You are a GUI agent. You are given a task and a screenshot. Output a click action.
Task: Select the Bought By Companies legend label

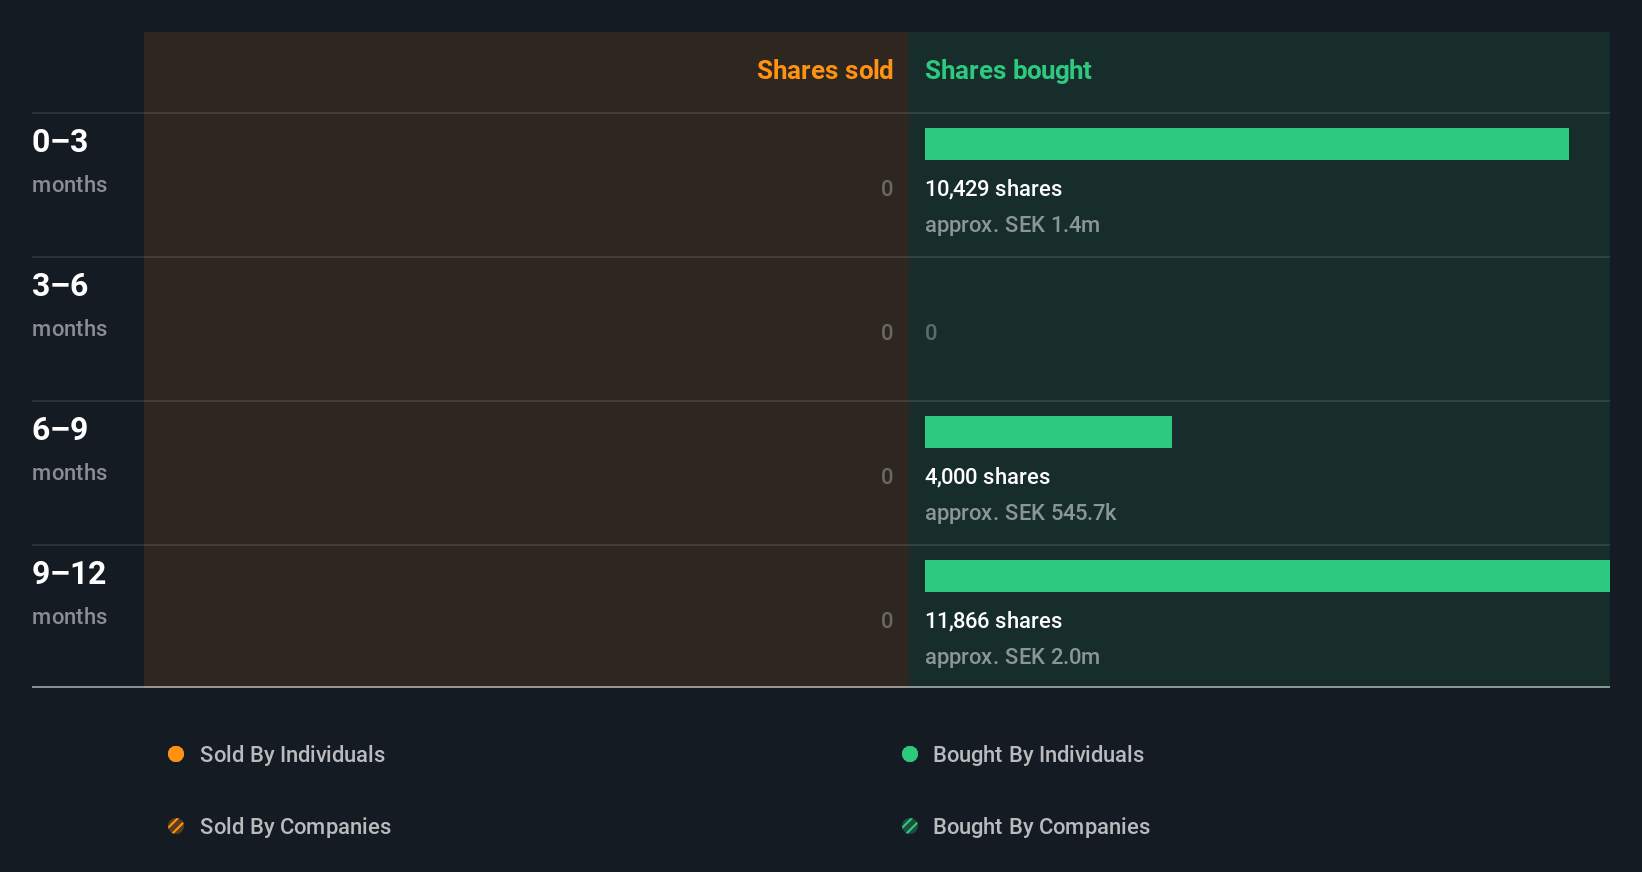click(x=1041, y=826)
